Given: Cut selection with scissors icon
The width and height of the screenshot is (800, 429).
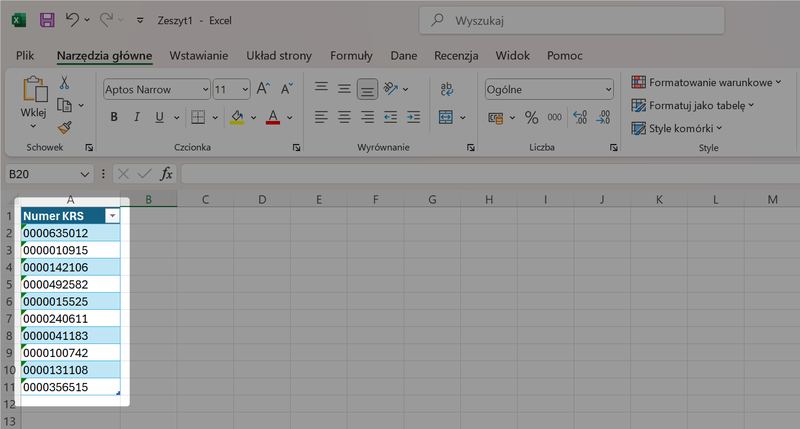Looking at the screenshot, I should pos(64,83).
